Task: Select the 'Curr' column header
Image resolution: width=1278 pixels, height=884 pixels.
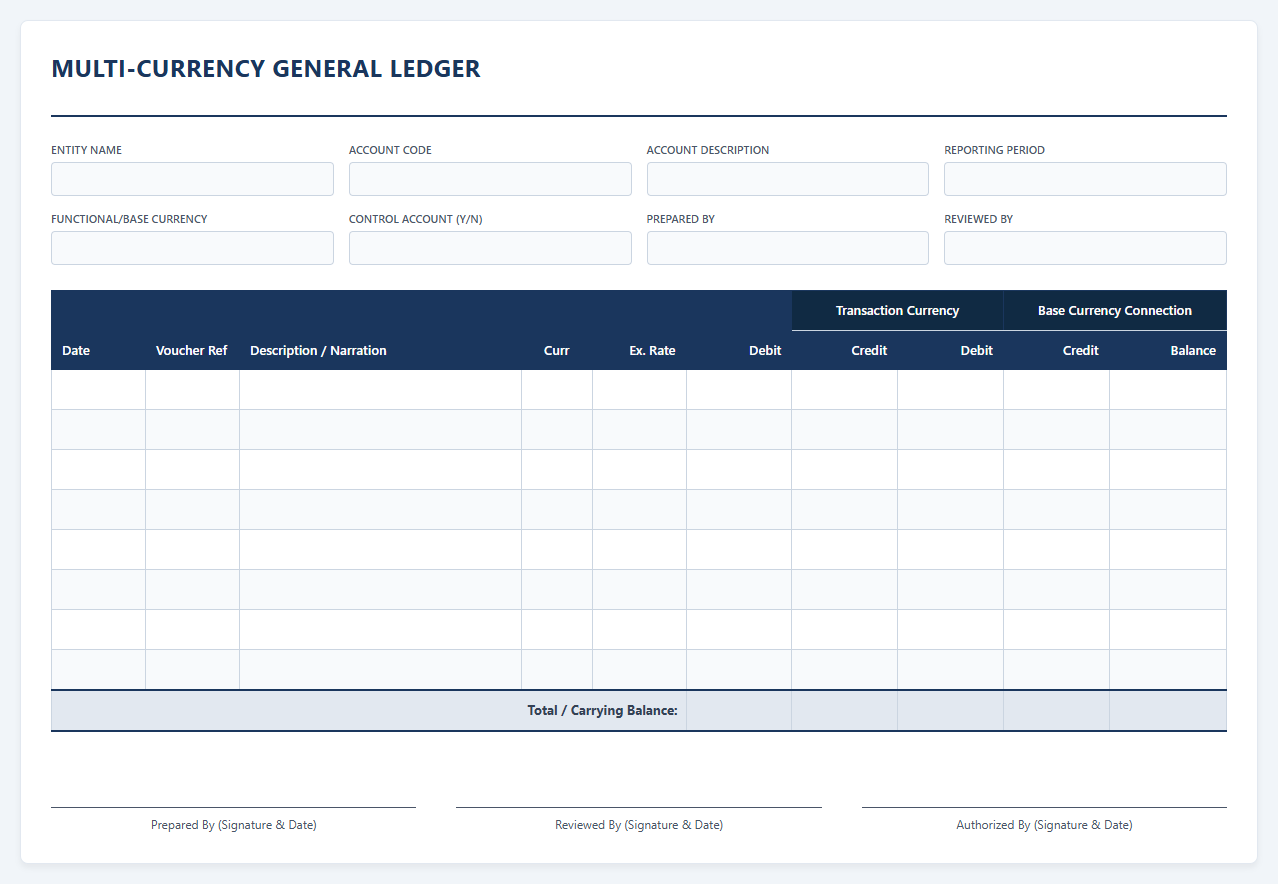Action: tap(556, 350)
